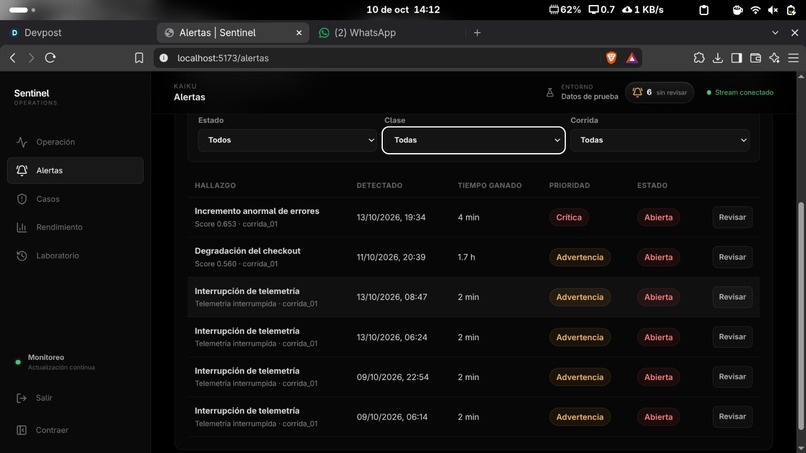This screenshot has height=453, width=806.
Task: Review the Incremento anormal de errores alert
Action: coord(732,217)
